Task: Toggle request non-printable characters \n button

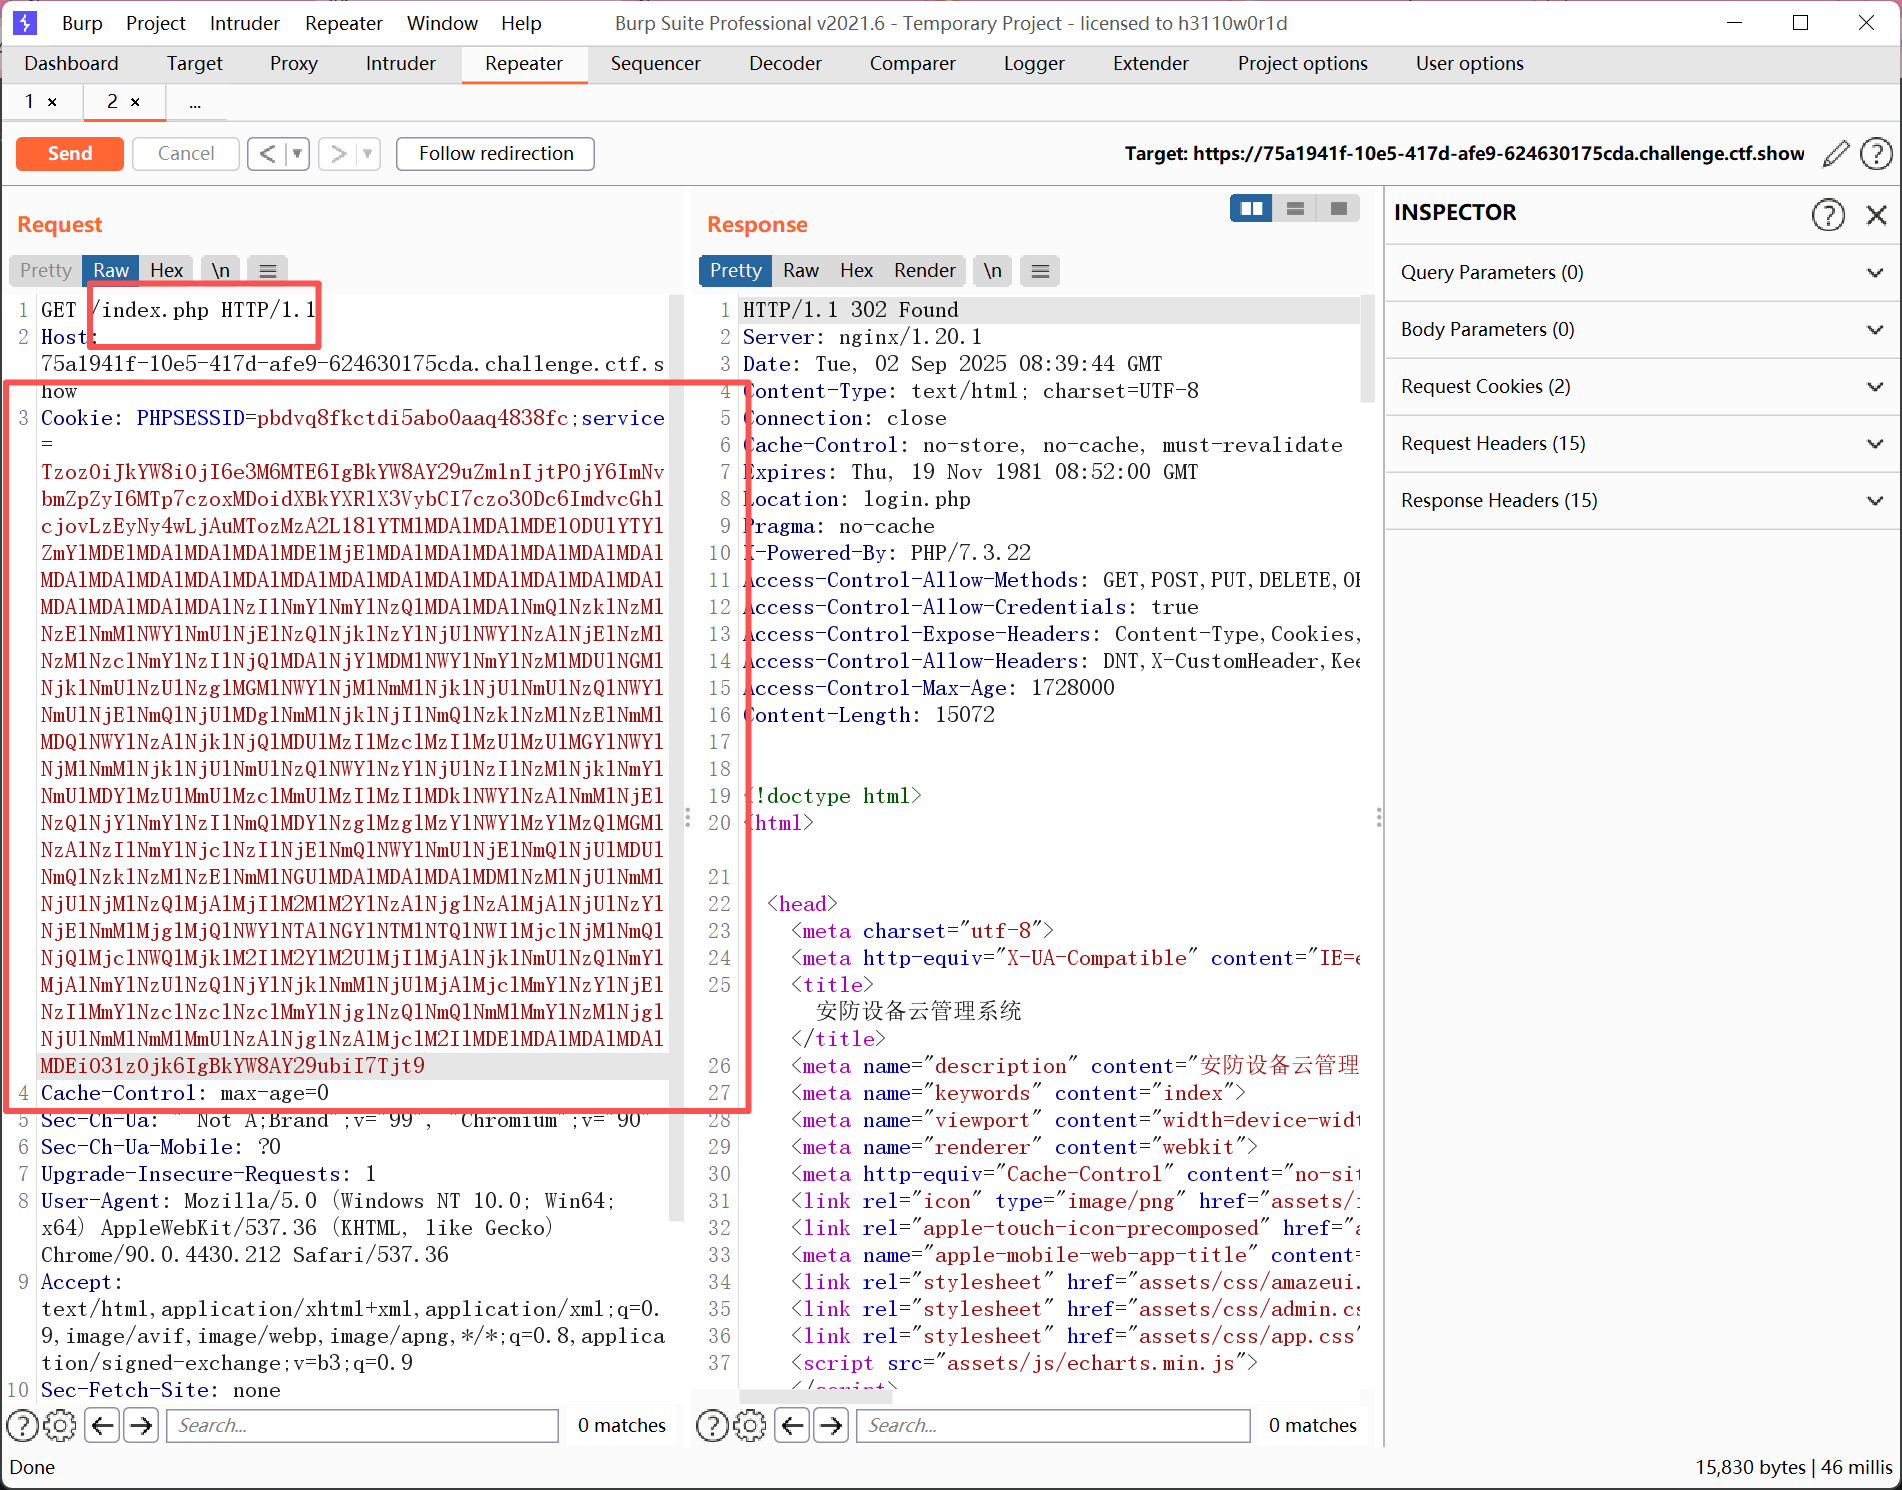Action: click(221, 270)
